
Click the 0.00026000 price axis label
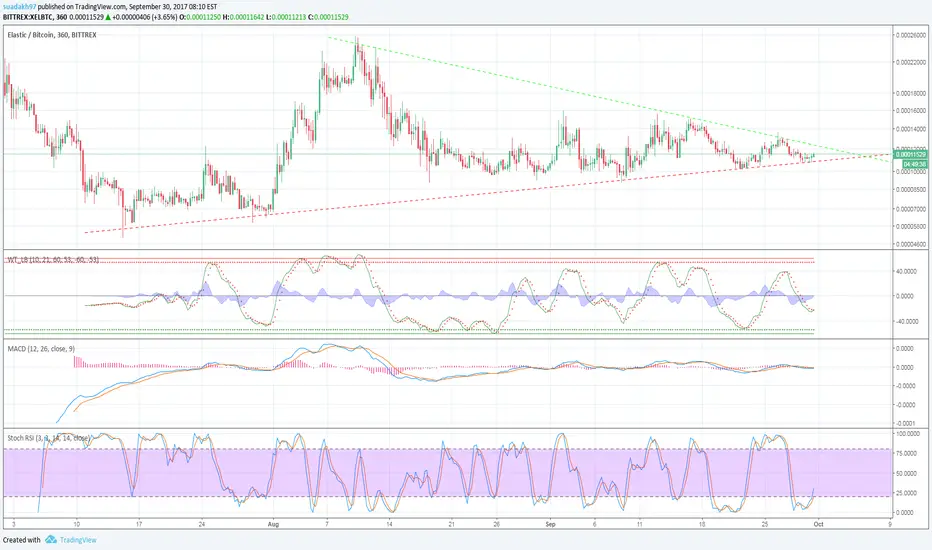(x=911, y=35)
